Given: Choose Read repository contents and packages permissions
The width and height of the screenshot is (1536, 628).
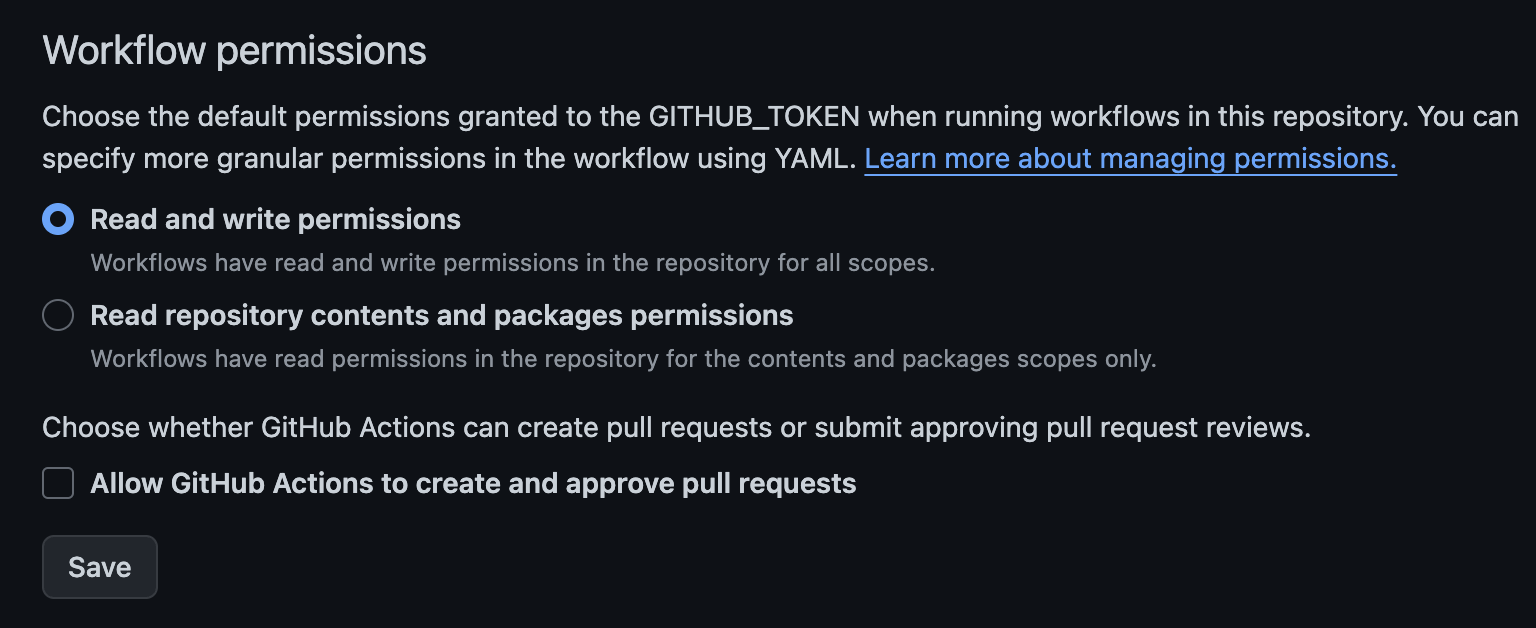Looking at the screenshot, I should point(57,314).
